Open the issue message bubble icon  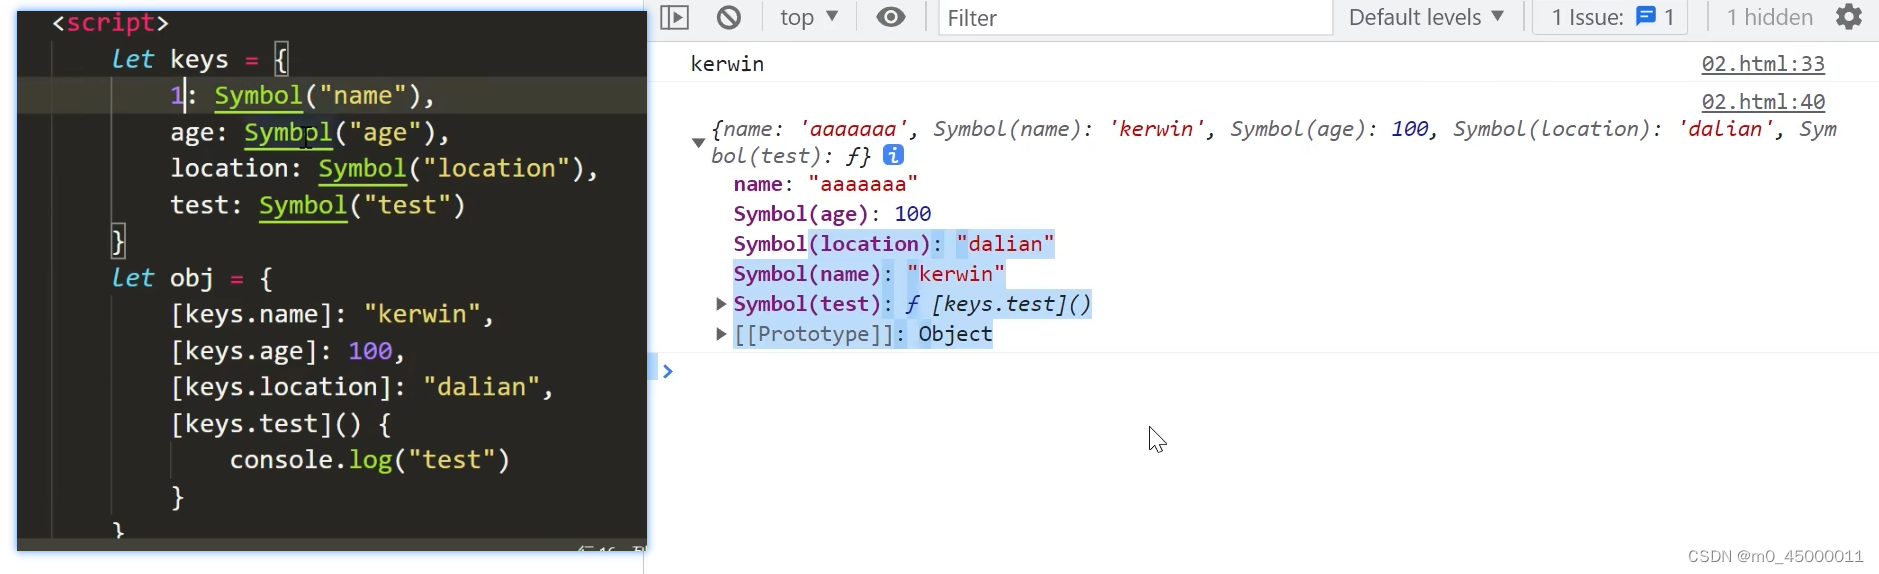1646,17
